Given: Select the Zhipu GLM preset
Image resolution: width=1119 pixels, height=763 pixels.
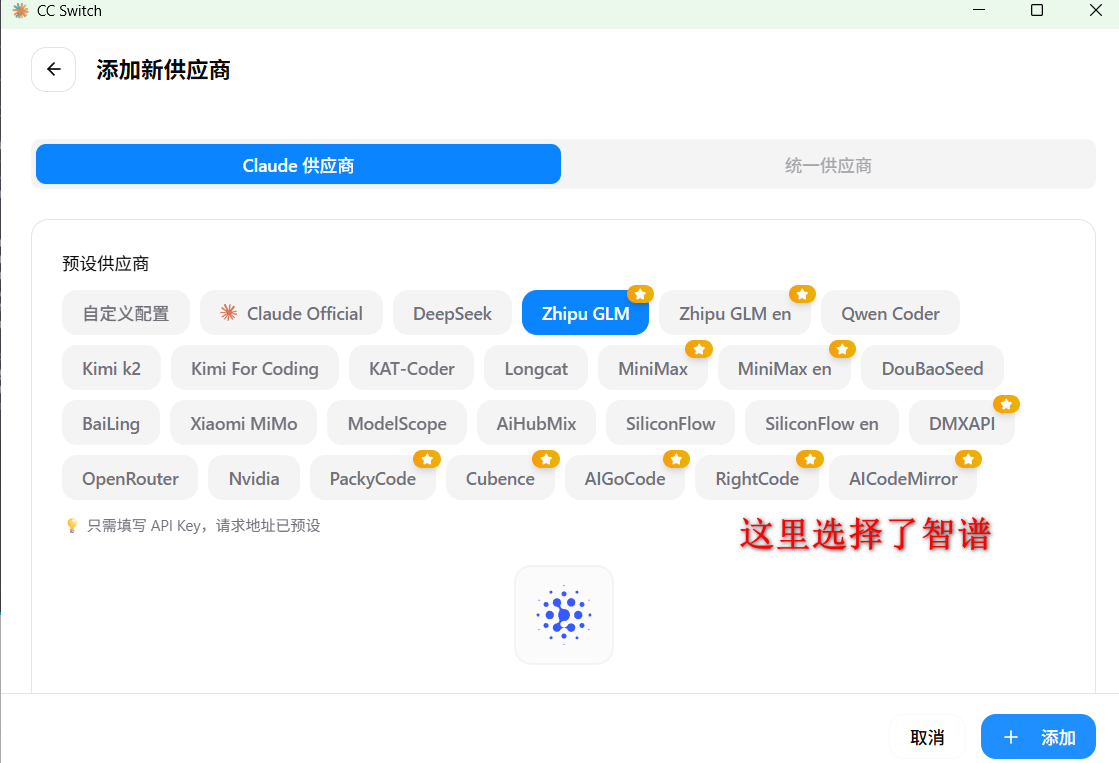Looking at the screenshot, I should [585, 313].
